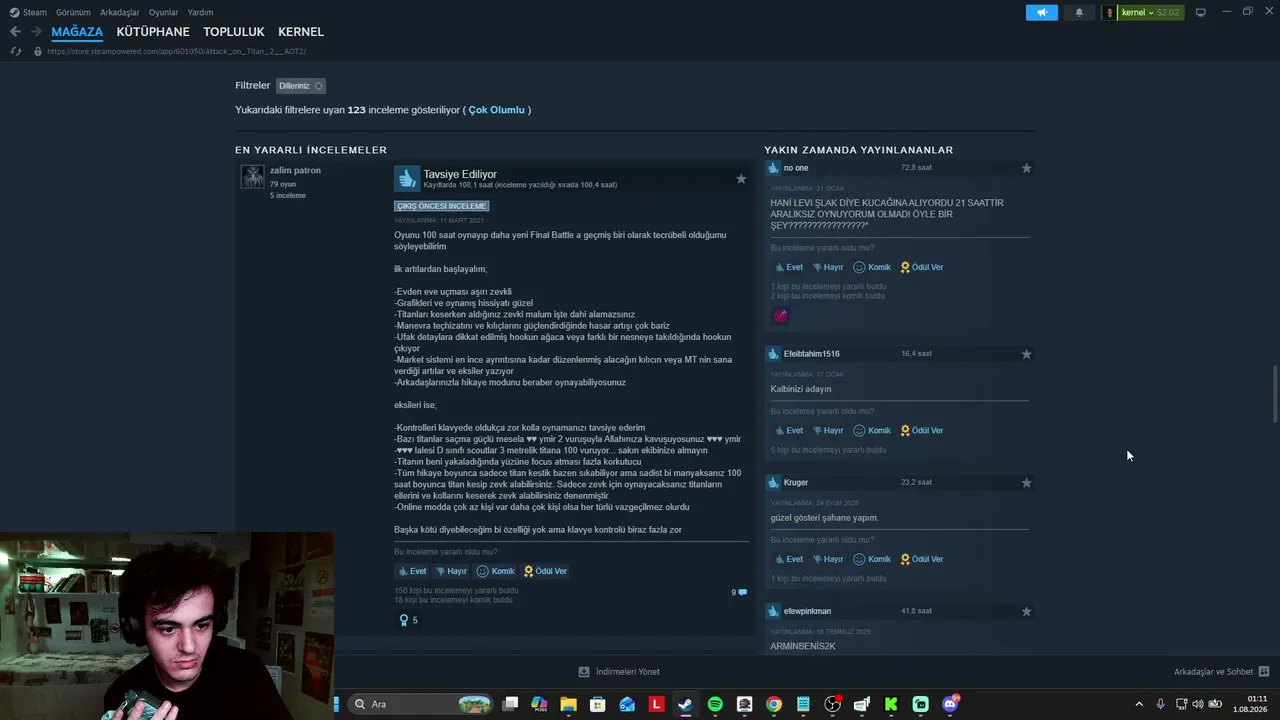
Task: Open comments bubble on zalim patron's review
Action: 739,593
